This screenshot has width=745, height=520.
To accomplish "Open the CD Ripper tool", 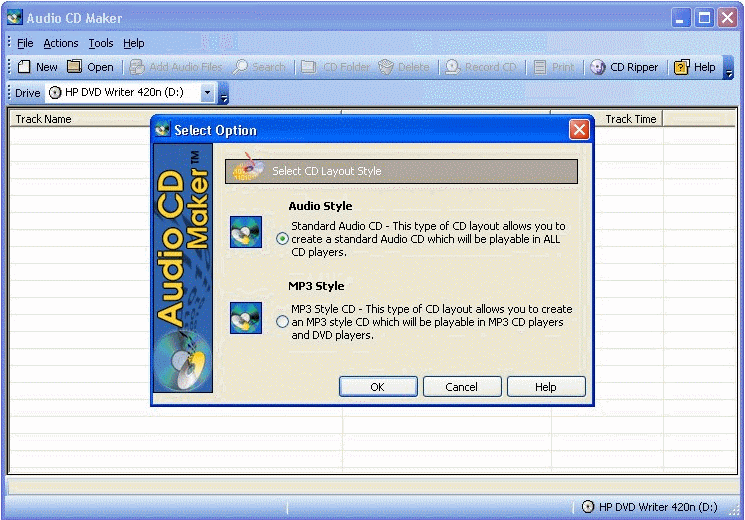I will [x=624, y=67].
